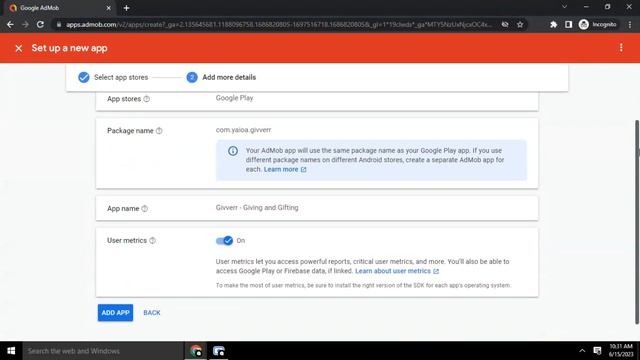Click the third-party cookies eye icon
This screenshot has height=360, width=640.
point(505,24)
